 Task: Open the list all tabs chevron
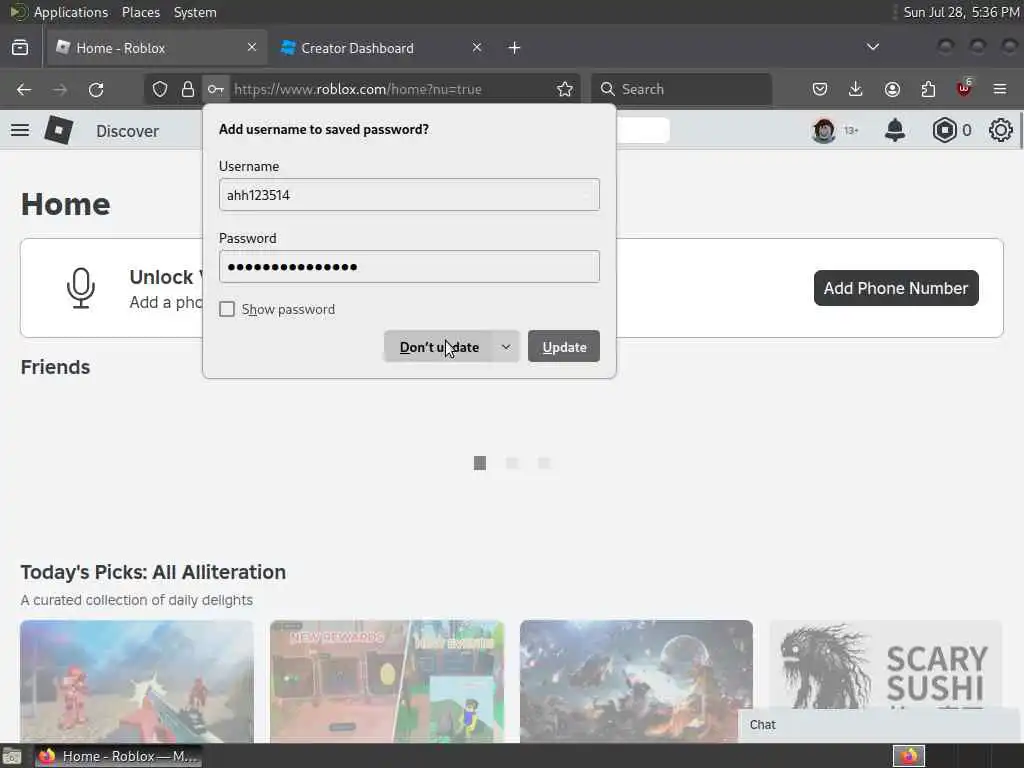tap(872, 48)
